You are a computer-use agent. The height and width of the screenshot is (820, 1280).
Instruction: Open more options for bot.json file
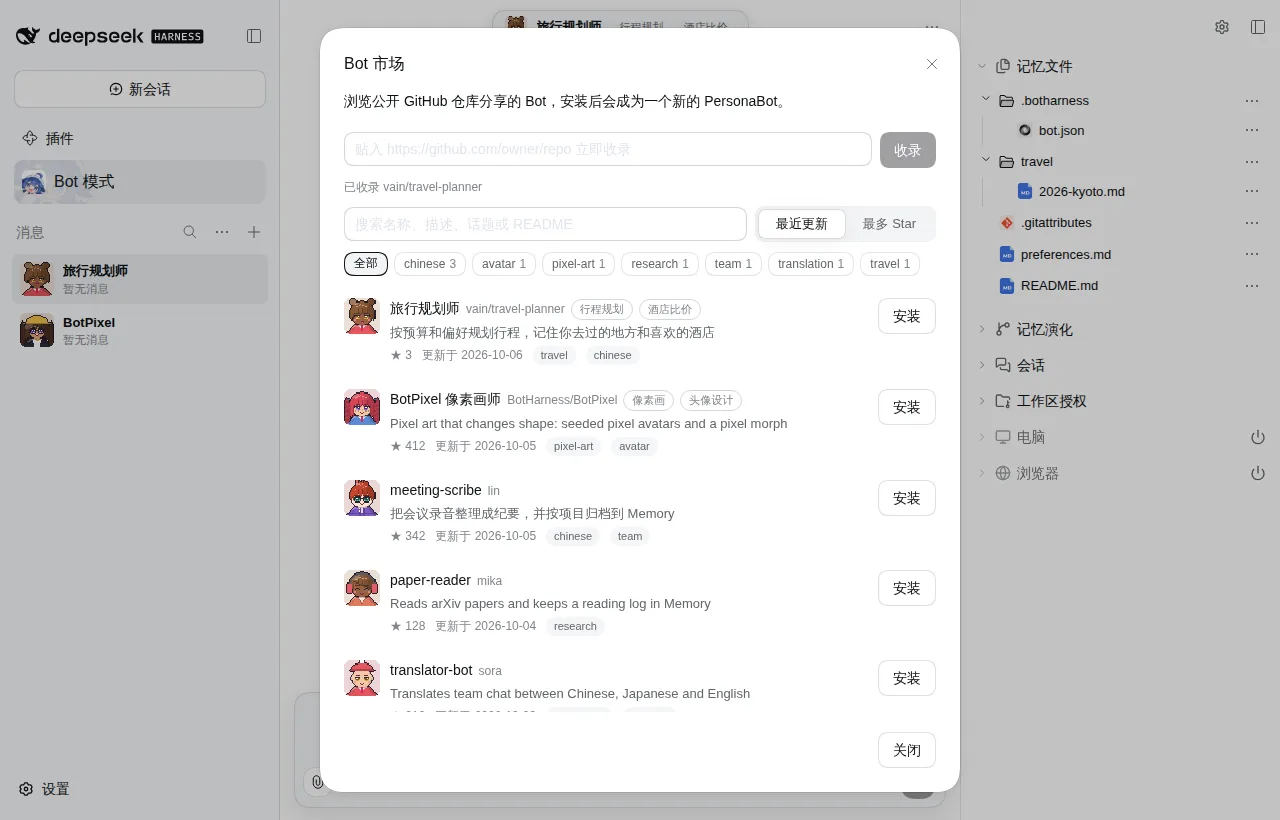pyautogui.click(x=1252, y=130)
